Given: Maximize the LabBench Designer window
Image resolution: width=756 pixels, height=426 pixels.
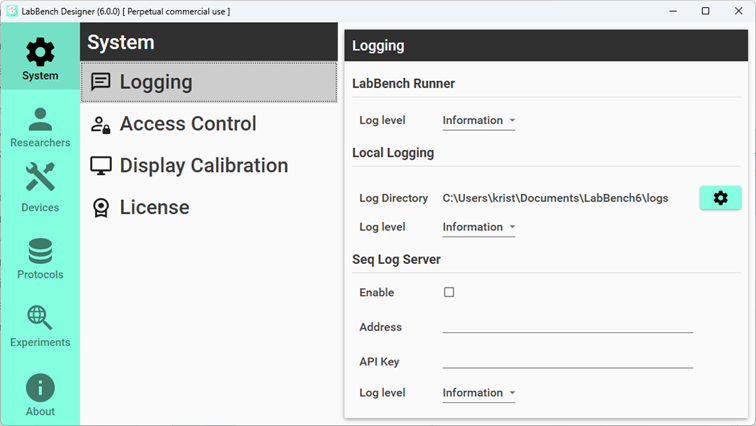Looking at the screenshot, I should pyautogui.click(x=705, y=11).
